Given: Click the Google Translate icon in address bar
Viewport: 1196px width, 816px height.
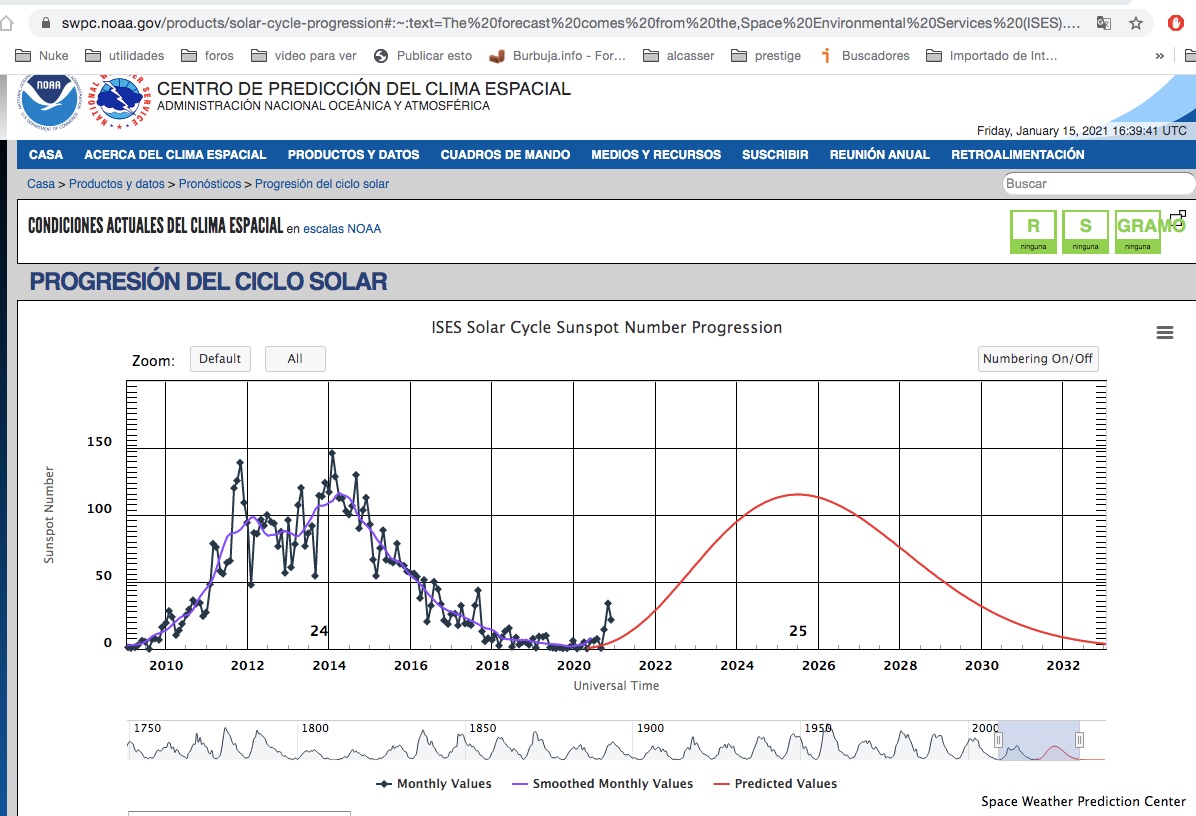Looking at the screenshot, I should (x=1104, y=23).
